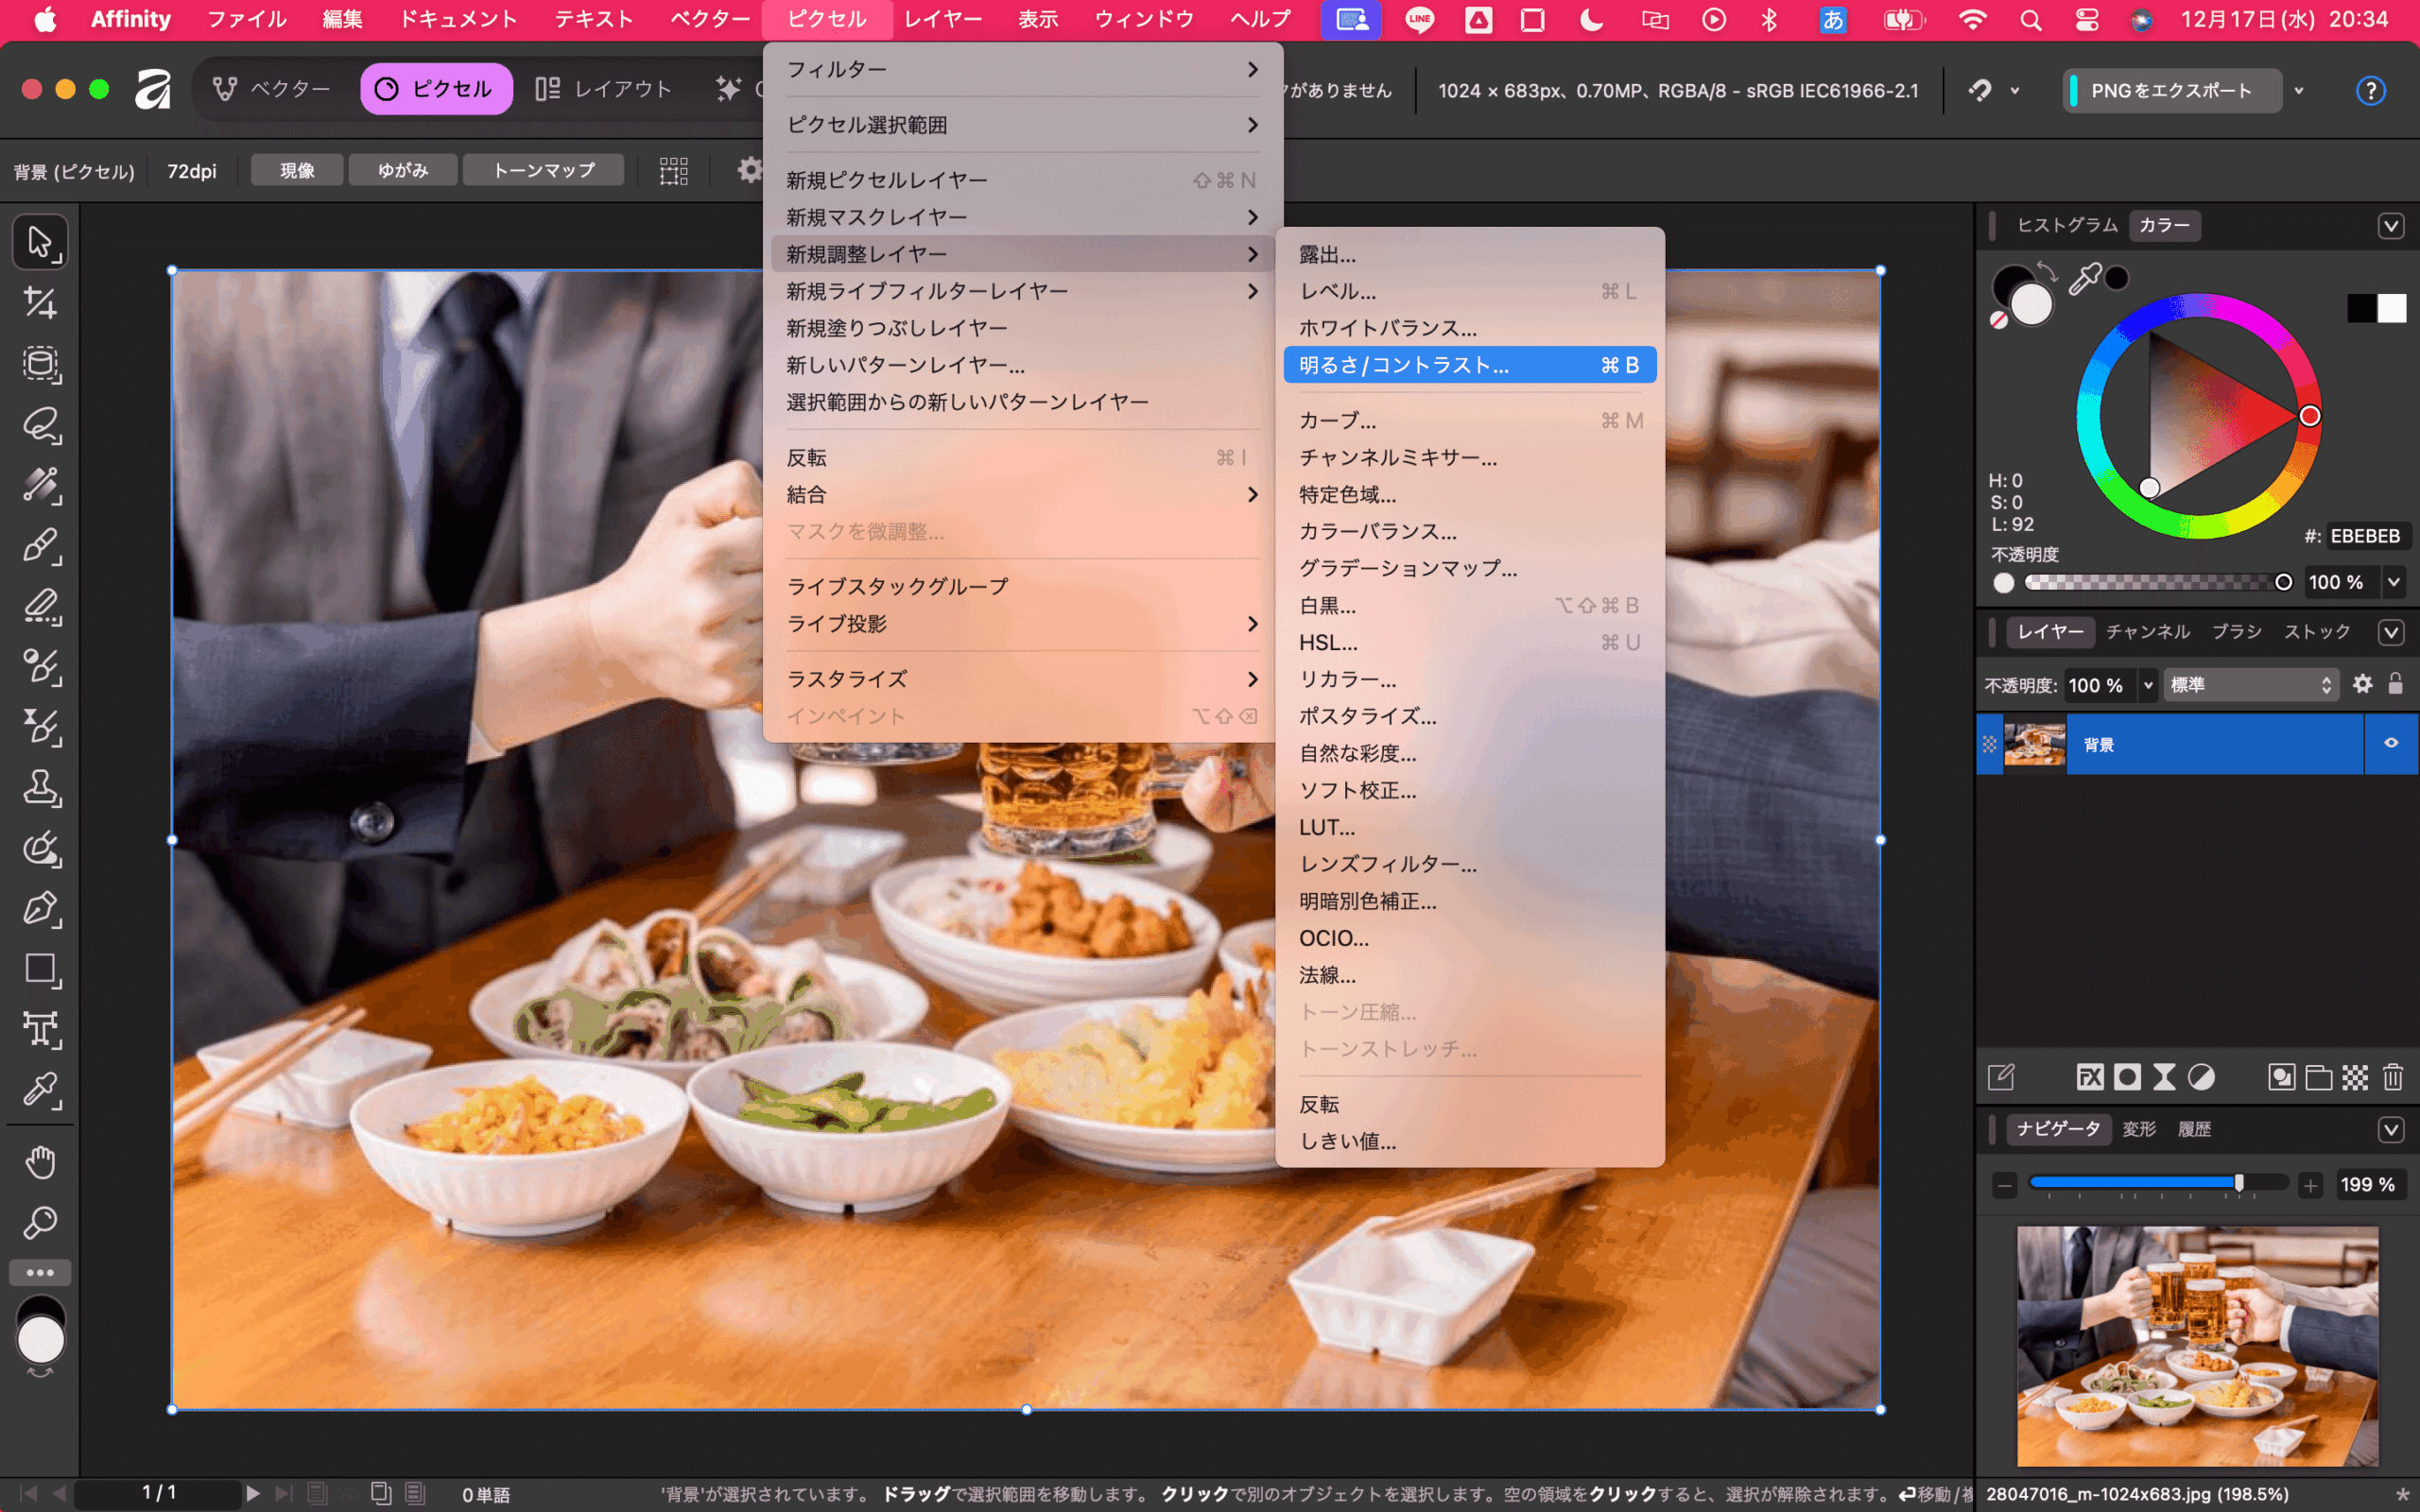
Task: Toggle the layer lock icon
Action: 2395,684
